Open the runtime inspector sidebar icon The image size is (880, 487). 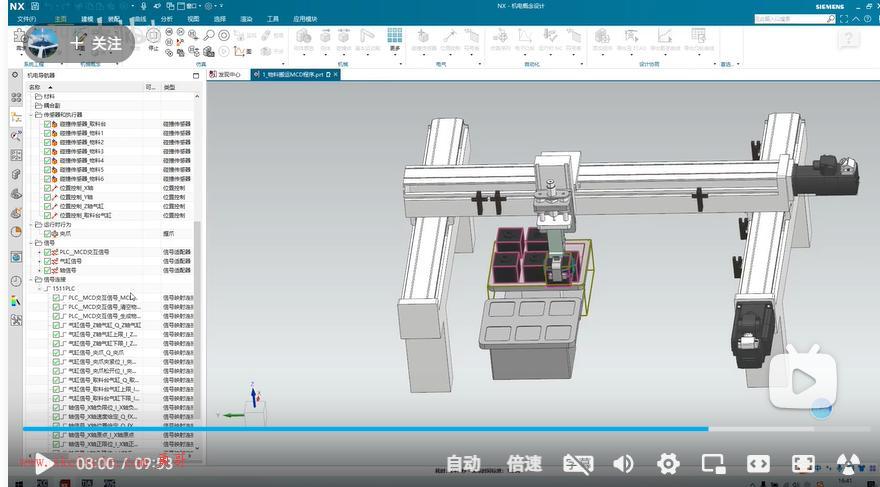16,135
